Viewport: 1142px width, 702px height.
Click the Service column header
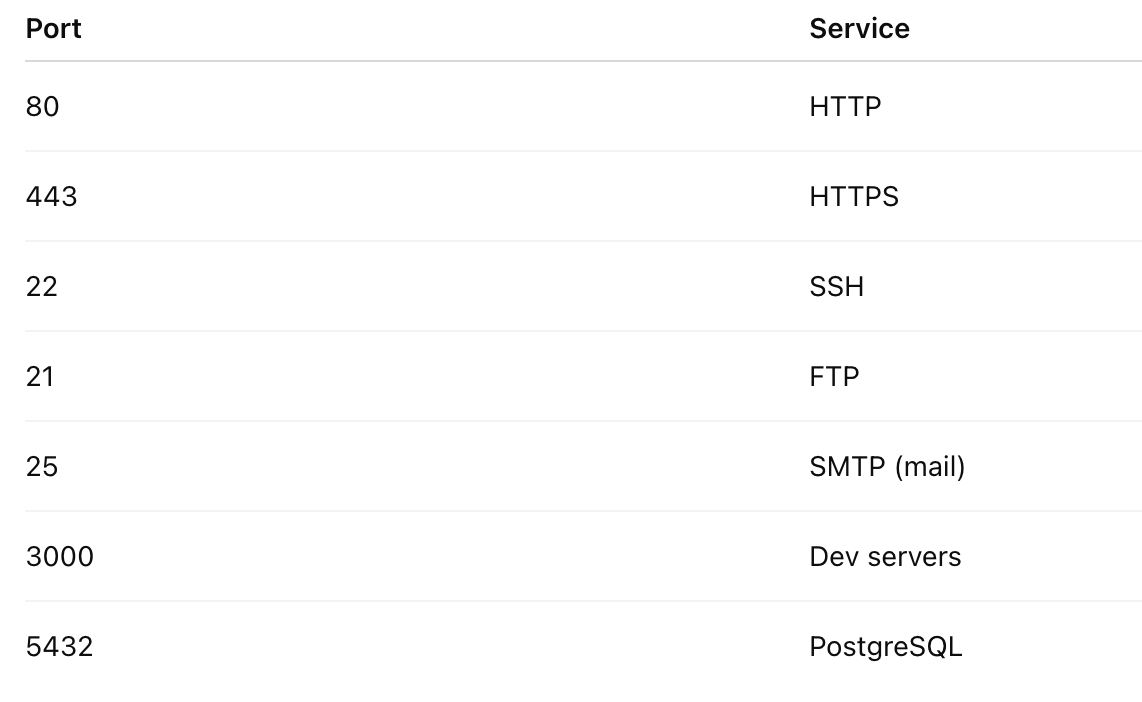[859, 29]
